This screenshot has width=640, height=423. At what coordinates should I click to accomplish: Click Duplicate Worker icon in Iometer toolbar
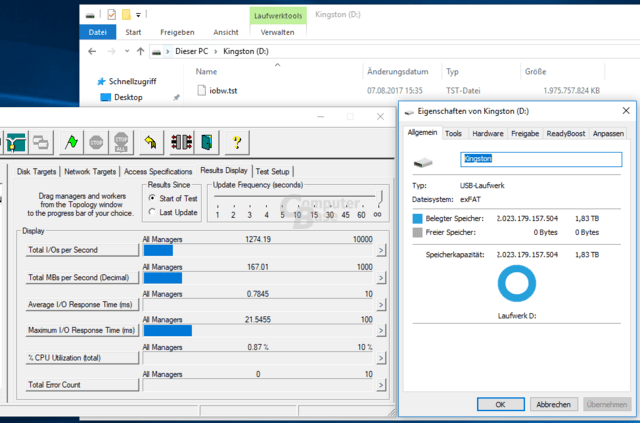pyautogui.click(x=41, y=142)
